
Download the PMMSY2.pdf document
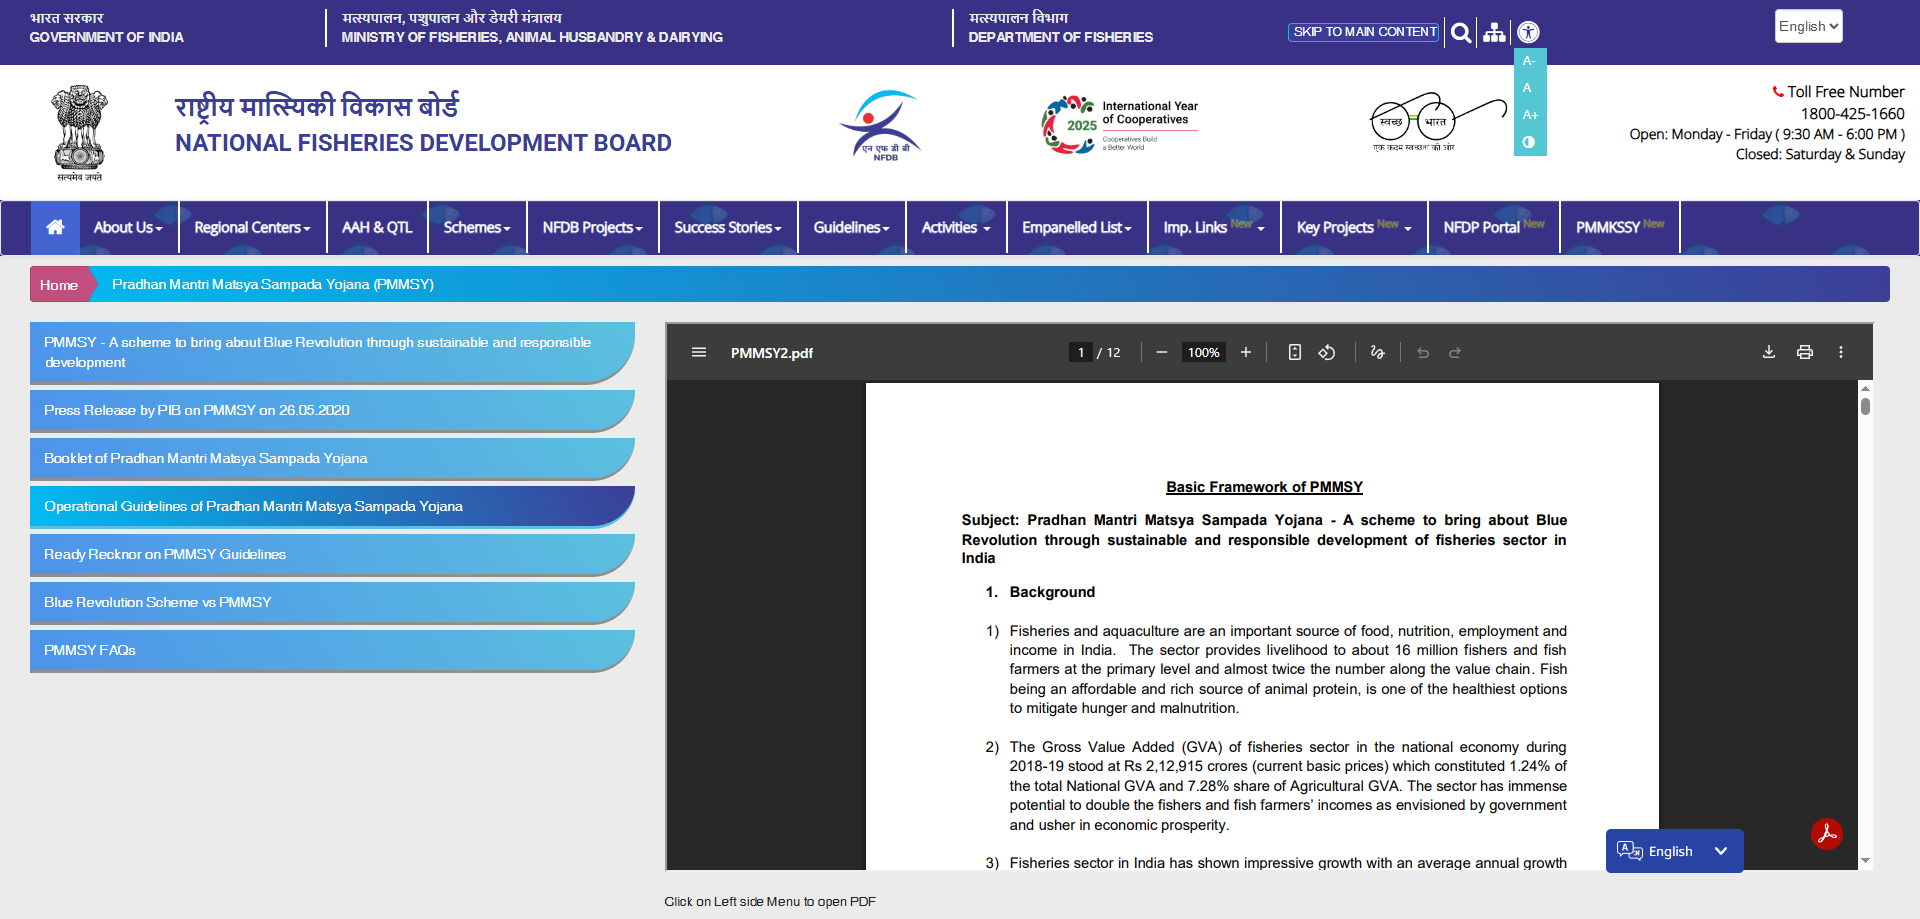click(1768, 352)
